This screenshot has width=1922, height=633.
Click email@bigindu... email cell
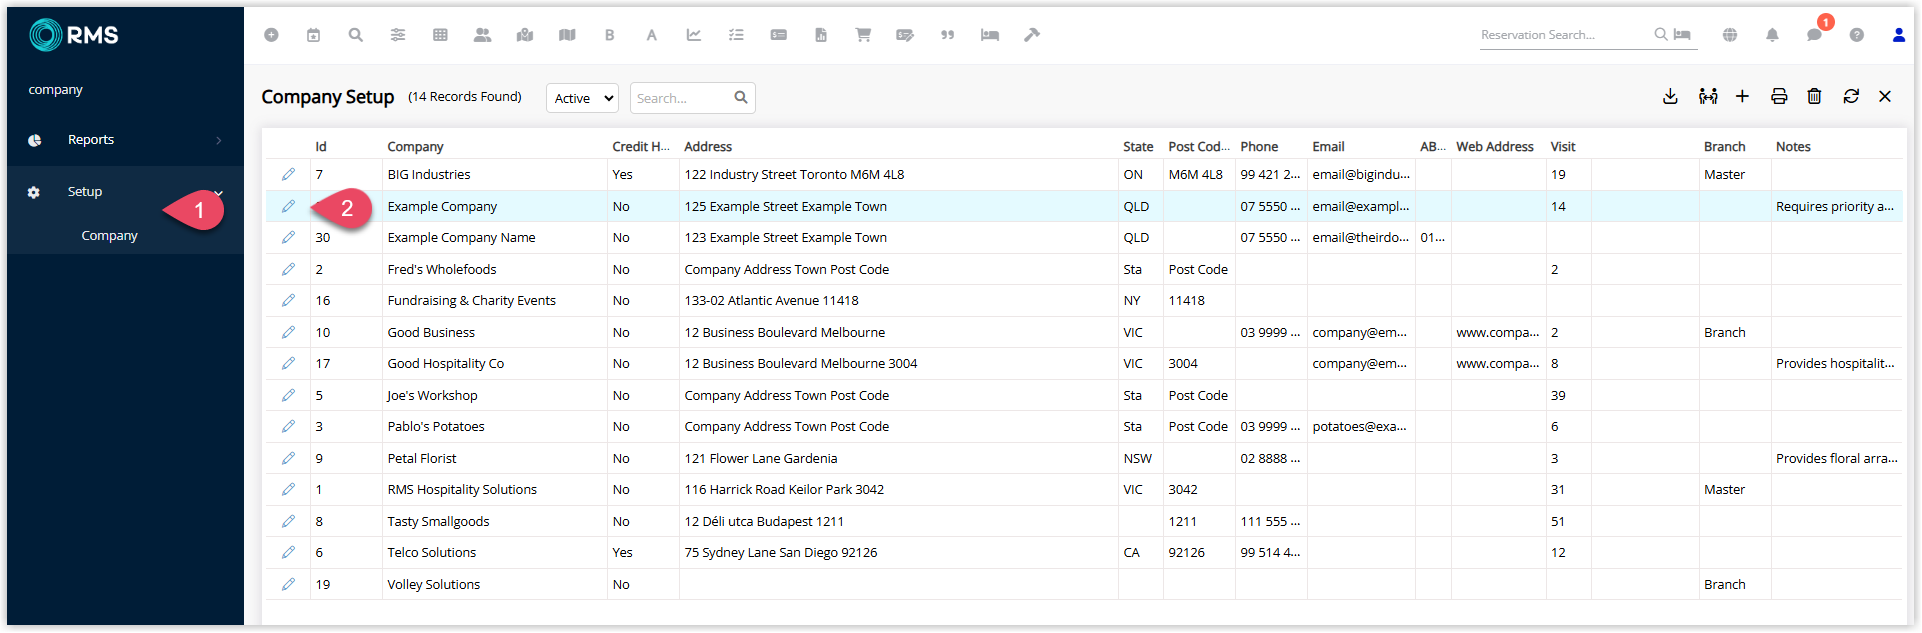1361,175
